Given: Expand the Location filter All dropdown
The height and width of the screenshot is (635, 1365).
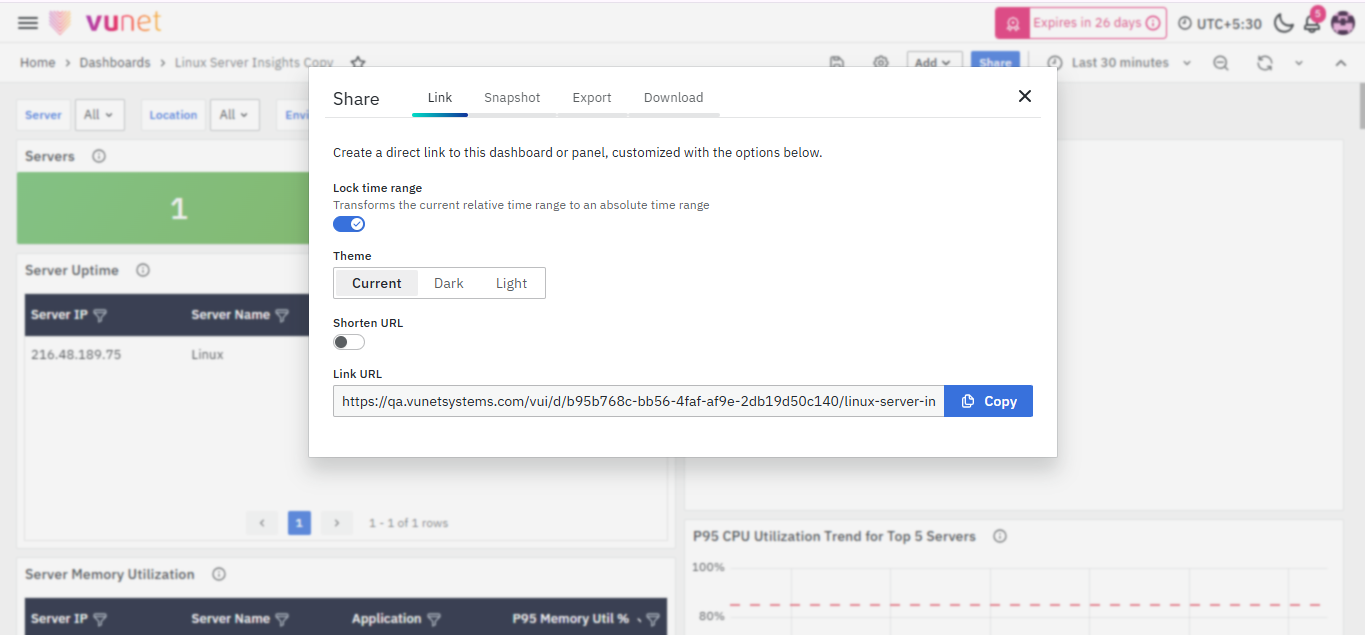Looking at the screenshot, I should coord(235,115).
